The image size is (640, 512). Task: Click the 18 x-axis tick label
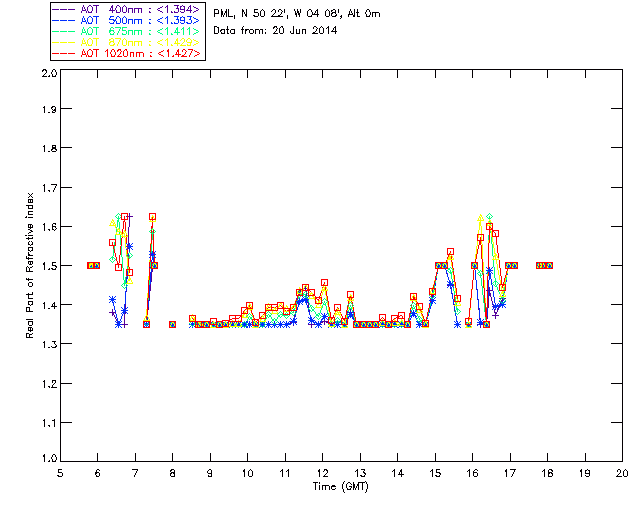click(x=547, y=473)
